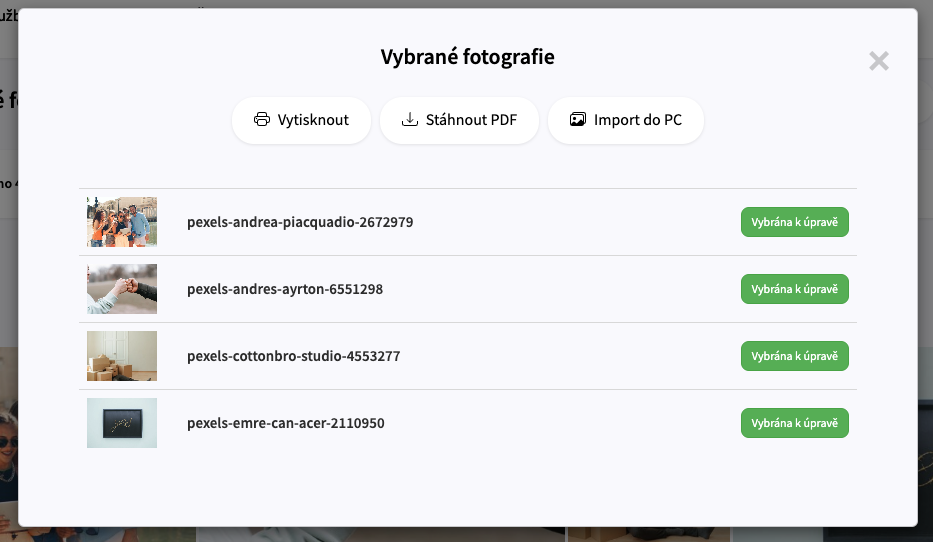Open the thumbnail of friends group photo
Image resolution: width=933 pixels, height=542 pixels.
click(x=122, y=222)
